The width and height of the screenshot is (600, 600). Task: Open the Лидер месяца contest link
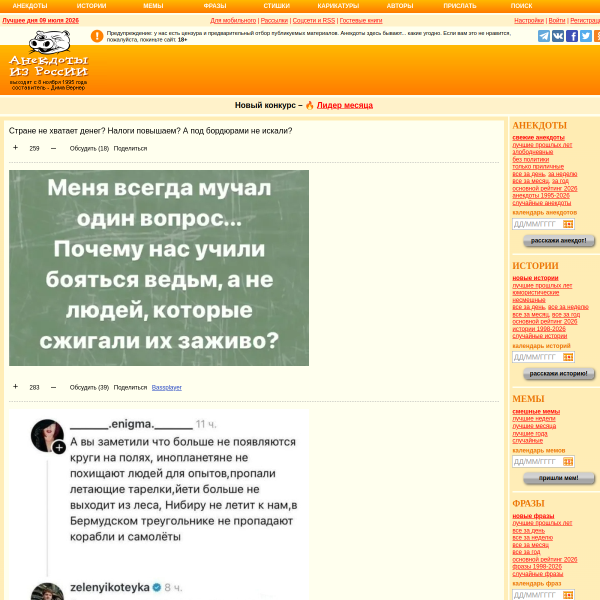pyautogui.click(x=345, y=105)
